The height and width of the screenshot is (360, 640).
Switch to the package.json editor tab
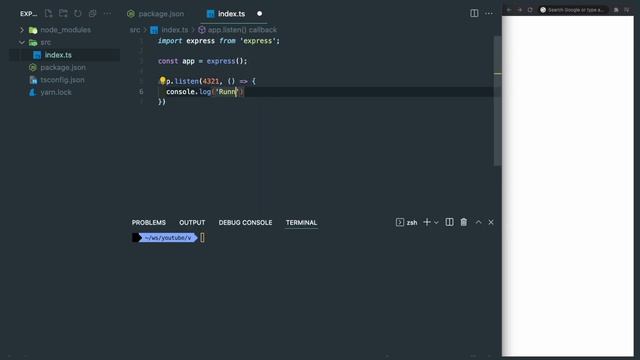[156, 13]
